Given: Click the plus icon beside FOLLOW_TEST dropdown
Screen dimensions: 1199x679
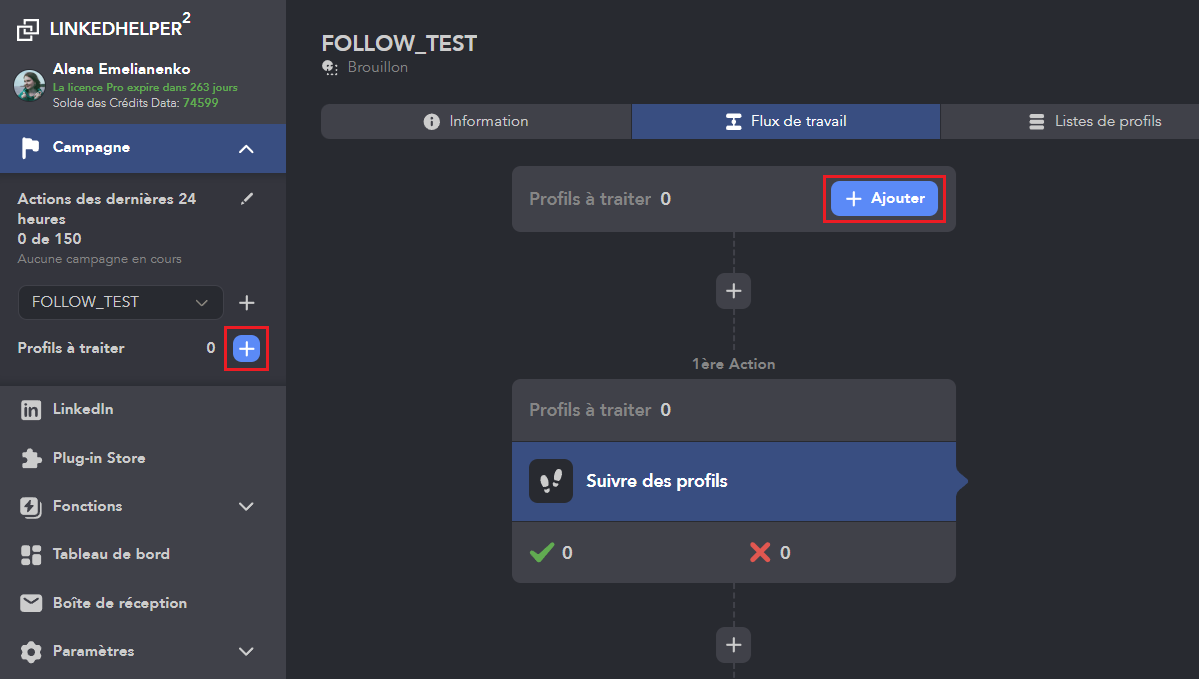Looking at the screenshot, I should [x=247, y=303].
